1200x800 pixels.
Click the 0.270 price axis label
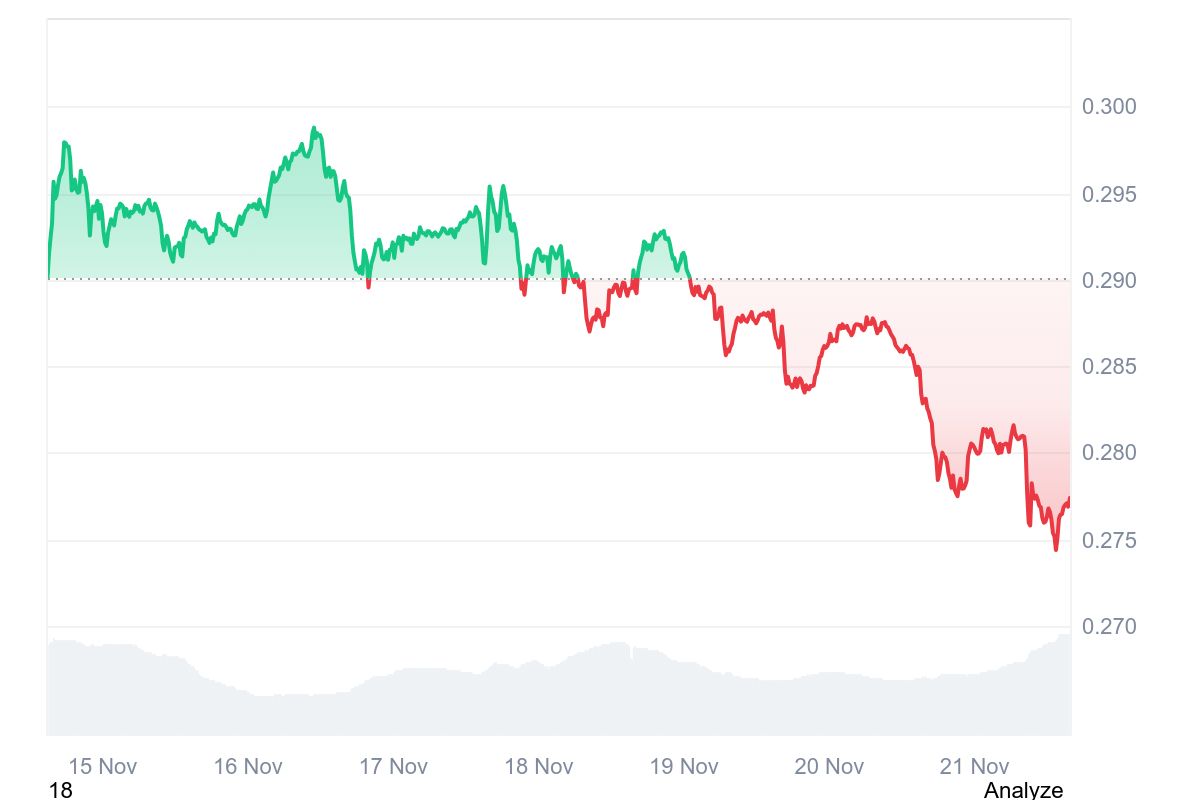(1109, 627)
